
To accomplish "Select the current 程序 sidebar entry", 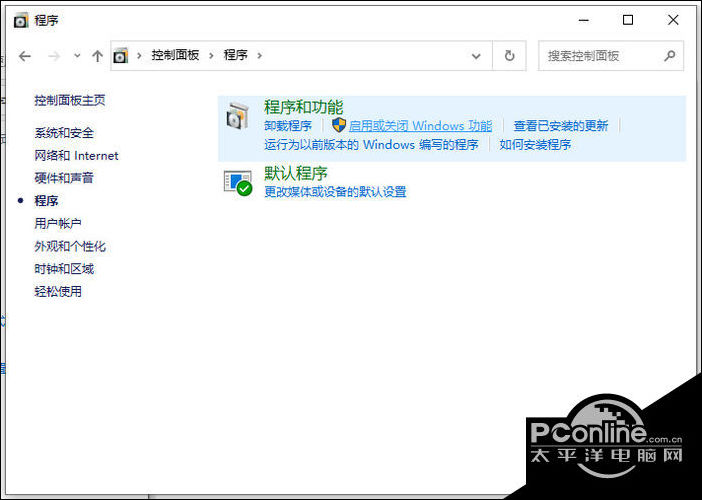I will point(47,201).
